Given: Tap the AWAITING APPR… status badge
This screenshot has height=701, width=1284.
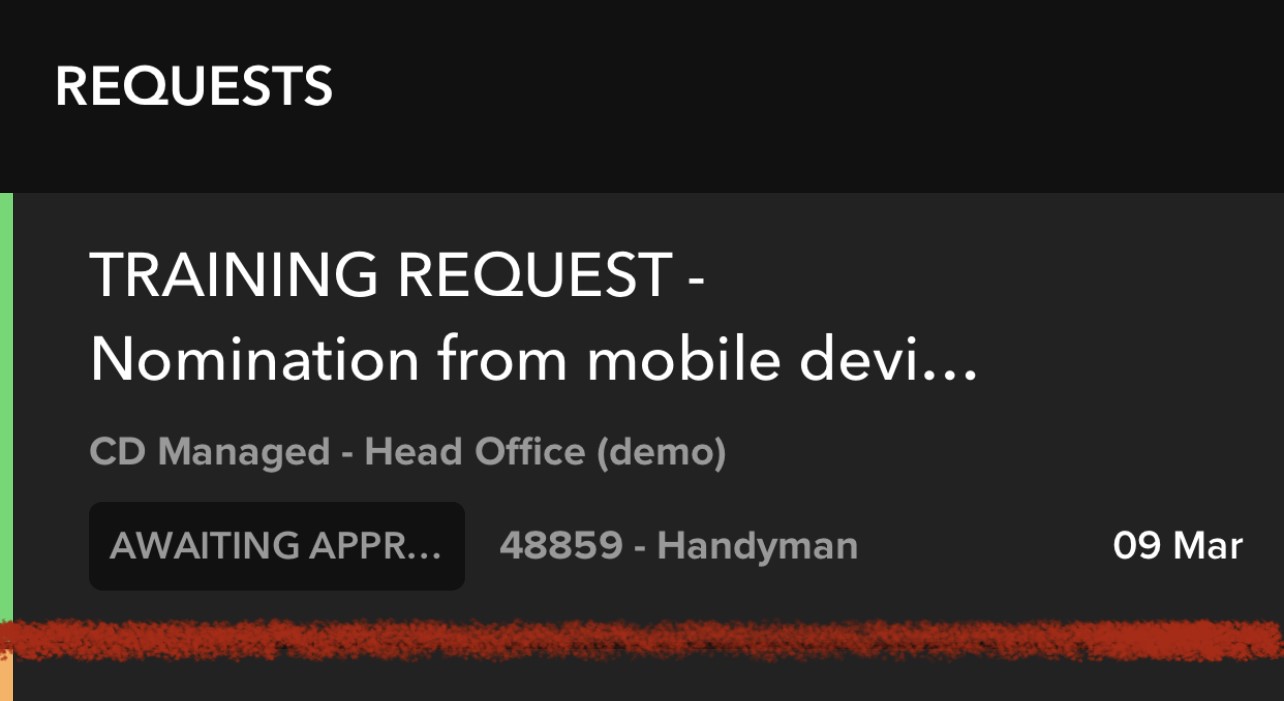Looking at the screenshot, I should pyautogui.click(x=277, y=546).
